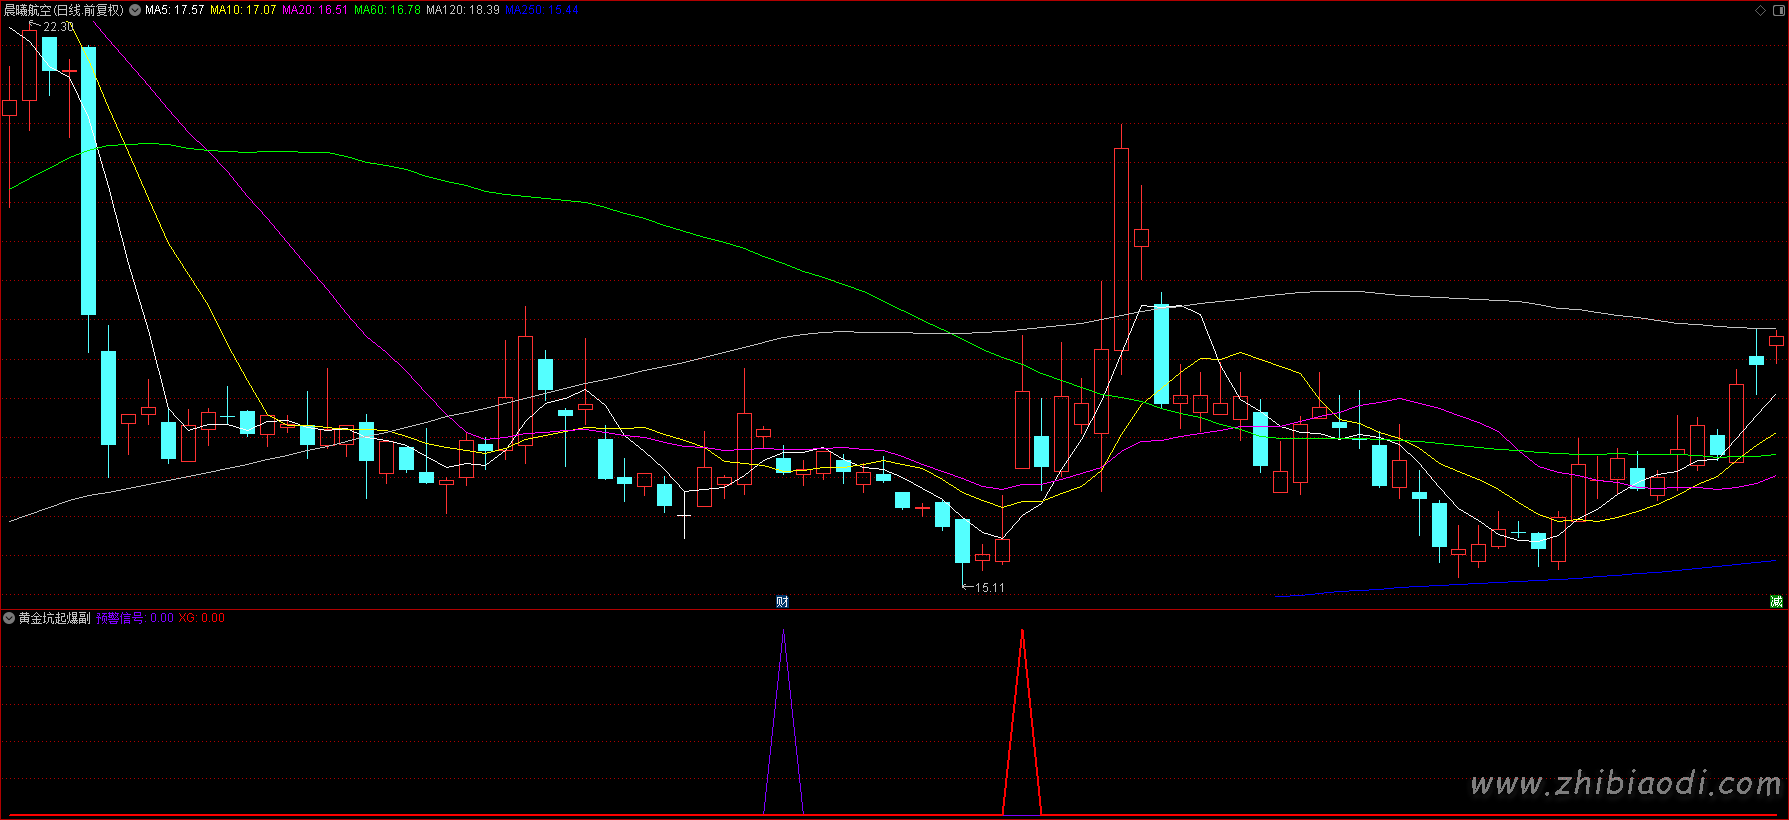This screenshot has width=1789, height=820.
Task: Open the dropdown beside 晨曦航空 title
Action: (135, 10)
